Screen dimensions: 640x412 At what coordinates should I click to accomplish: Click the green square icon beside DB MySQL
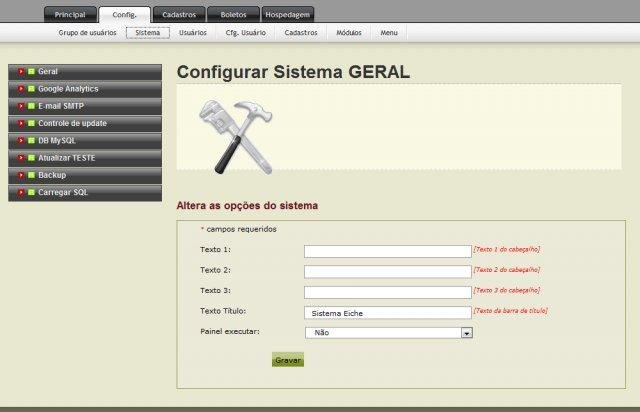(x=31, y=140)
